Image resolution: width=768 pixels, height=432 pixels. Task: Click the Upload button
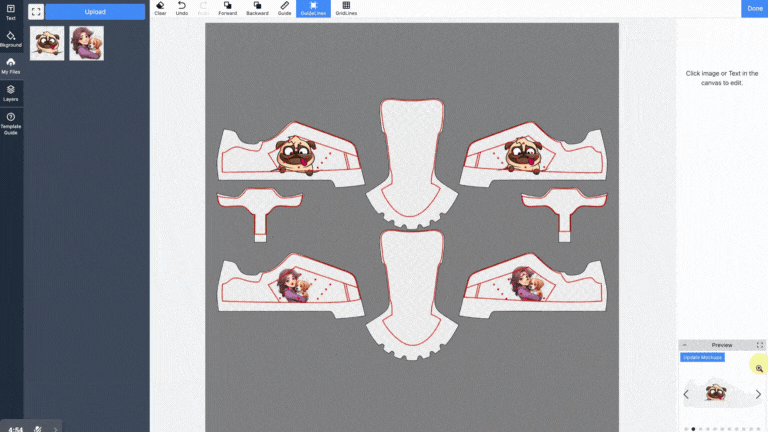(95, 12)
